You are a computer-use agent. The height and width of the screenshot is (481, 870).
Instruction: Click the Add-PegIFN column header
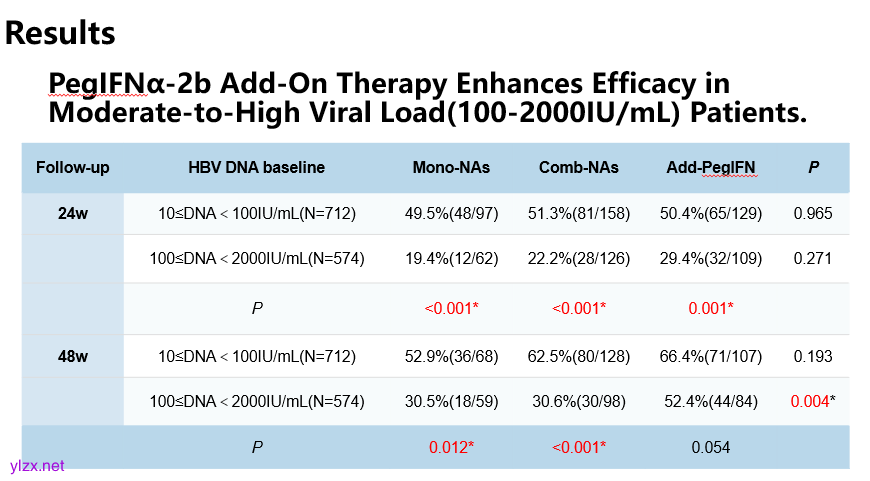[x=711, y=168]
